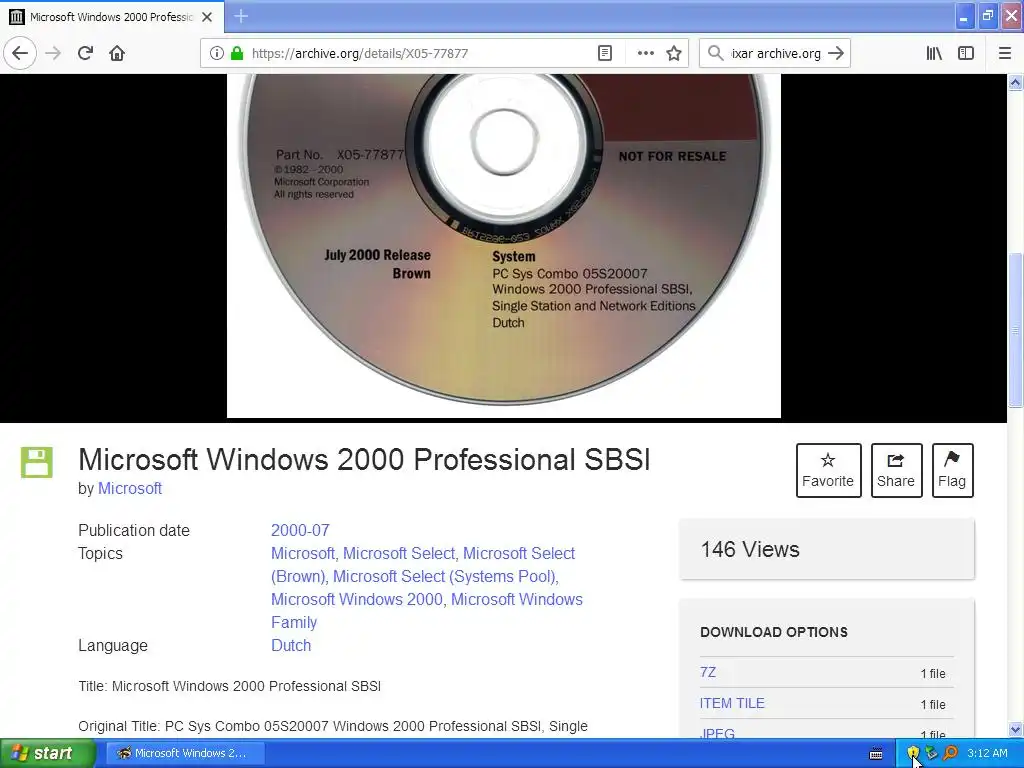This screenshot has height=768, width=1024.
Task: Select the Microsoft Windows 2... taskbar button
Action: [185, 753]
